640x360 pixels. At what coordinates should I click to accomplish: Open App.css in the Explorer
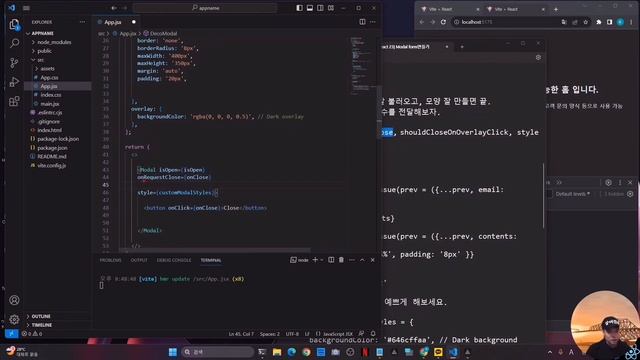coord(49,78)
